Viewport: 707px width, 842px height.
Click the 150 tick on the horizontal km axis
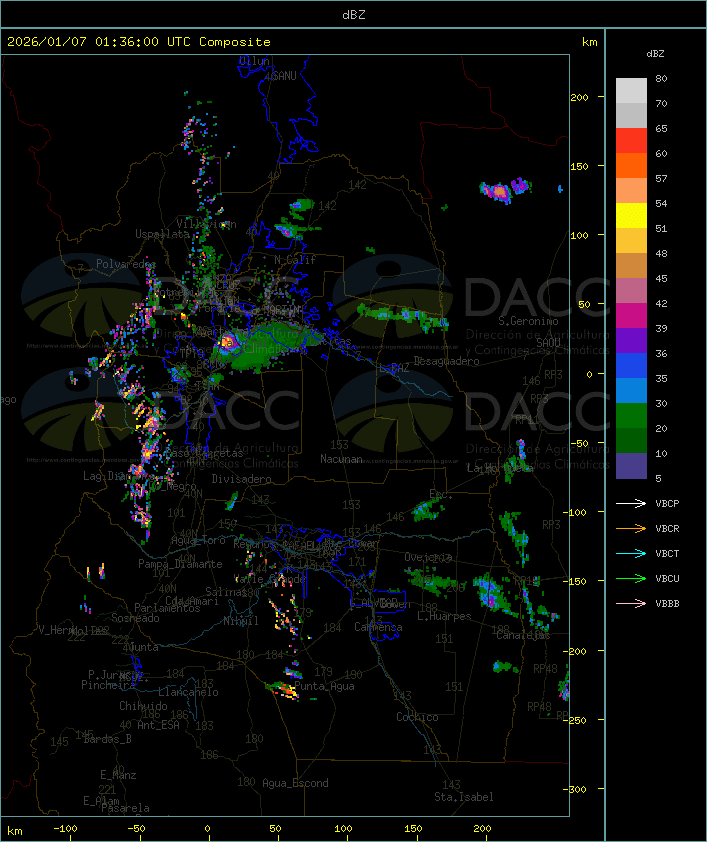click(x=413, y=829)
